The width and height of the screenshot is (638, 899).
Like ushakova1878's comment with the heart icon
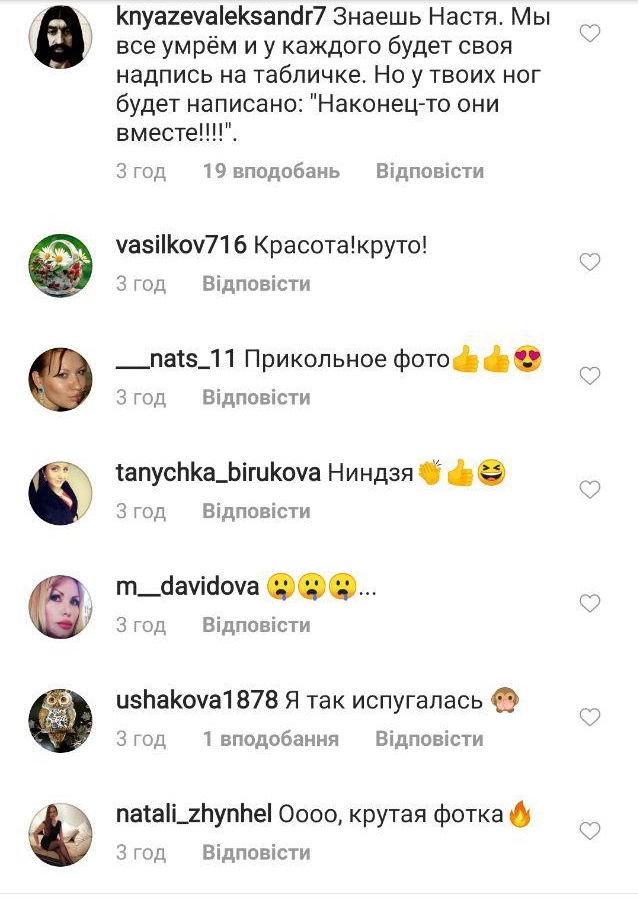pyautogui.click(x=589, y=717)
